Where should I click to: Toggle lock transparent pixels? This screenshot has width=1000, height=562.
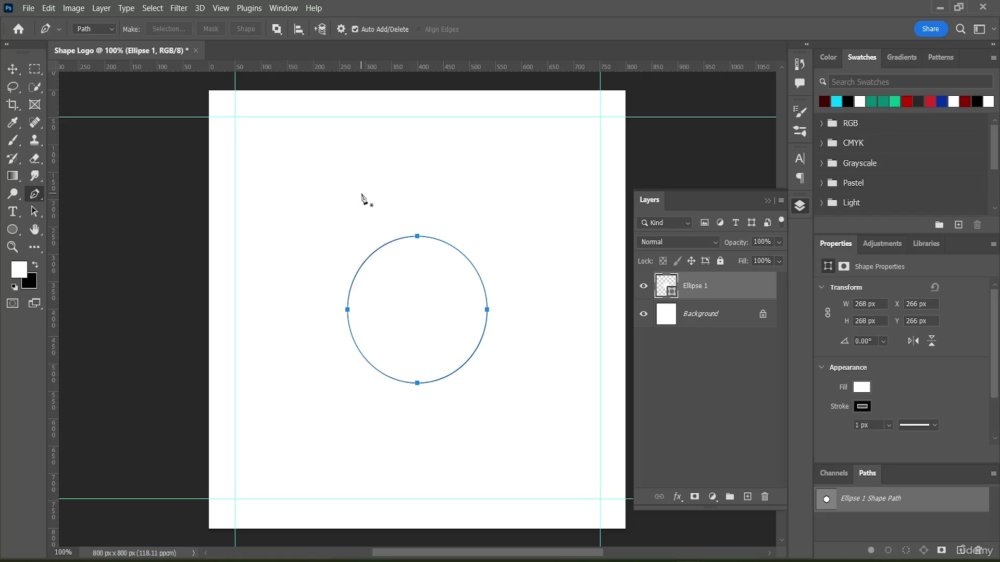pos(663,261)
